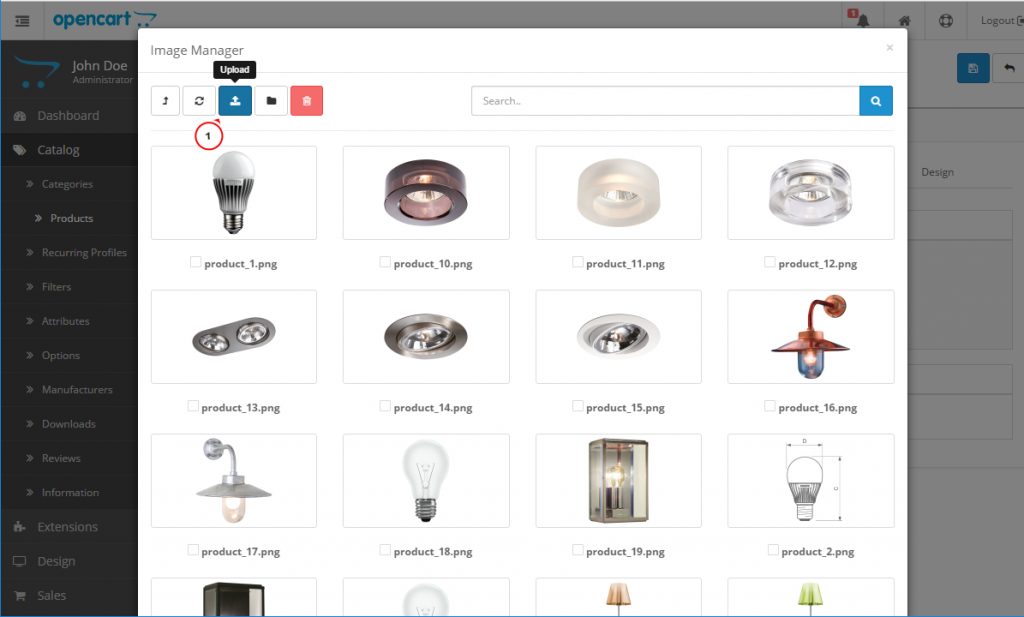Focus the Search input field
Image resolution: width=1024 pixels, height=617 pixels.
click(x=665, y=101)
